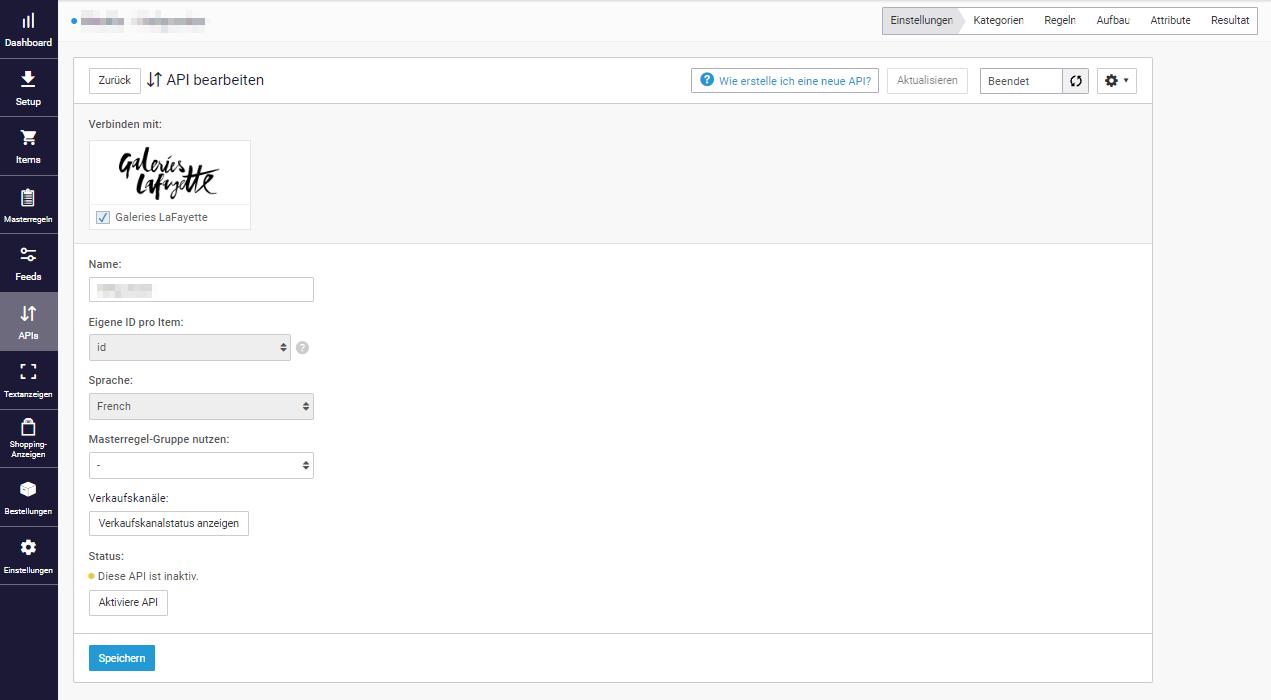This screenshot has width=1271, height=700.
Task: Open 'Wie erstelle ich eine neue API?' link
Action: [785, 81]
